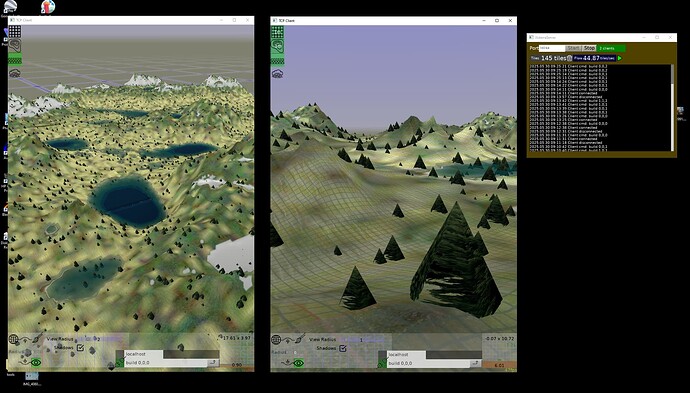Send the build 0,0,0 command in right client
Screen dimensions: 690x393
pyautogui.click(x=475, y=364)
